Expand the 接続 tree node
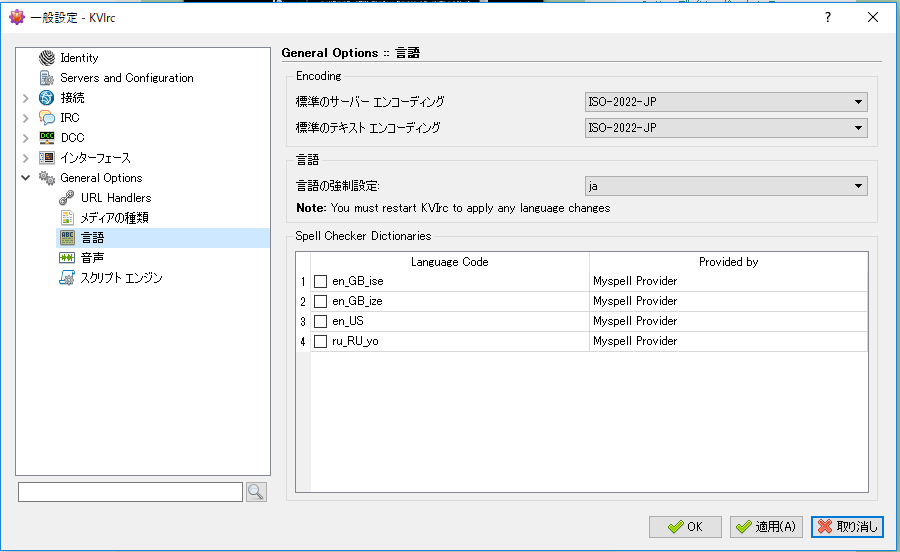This screenshot has height=552, width=900. coord(26,98)
